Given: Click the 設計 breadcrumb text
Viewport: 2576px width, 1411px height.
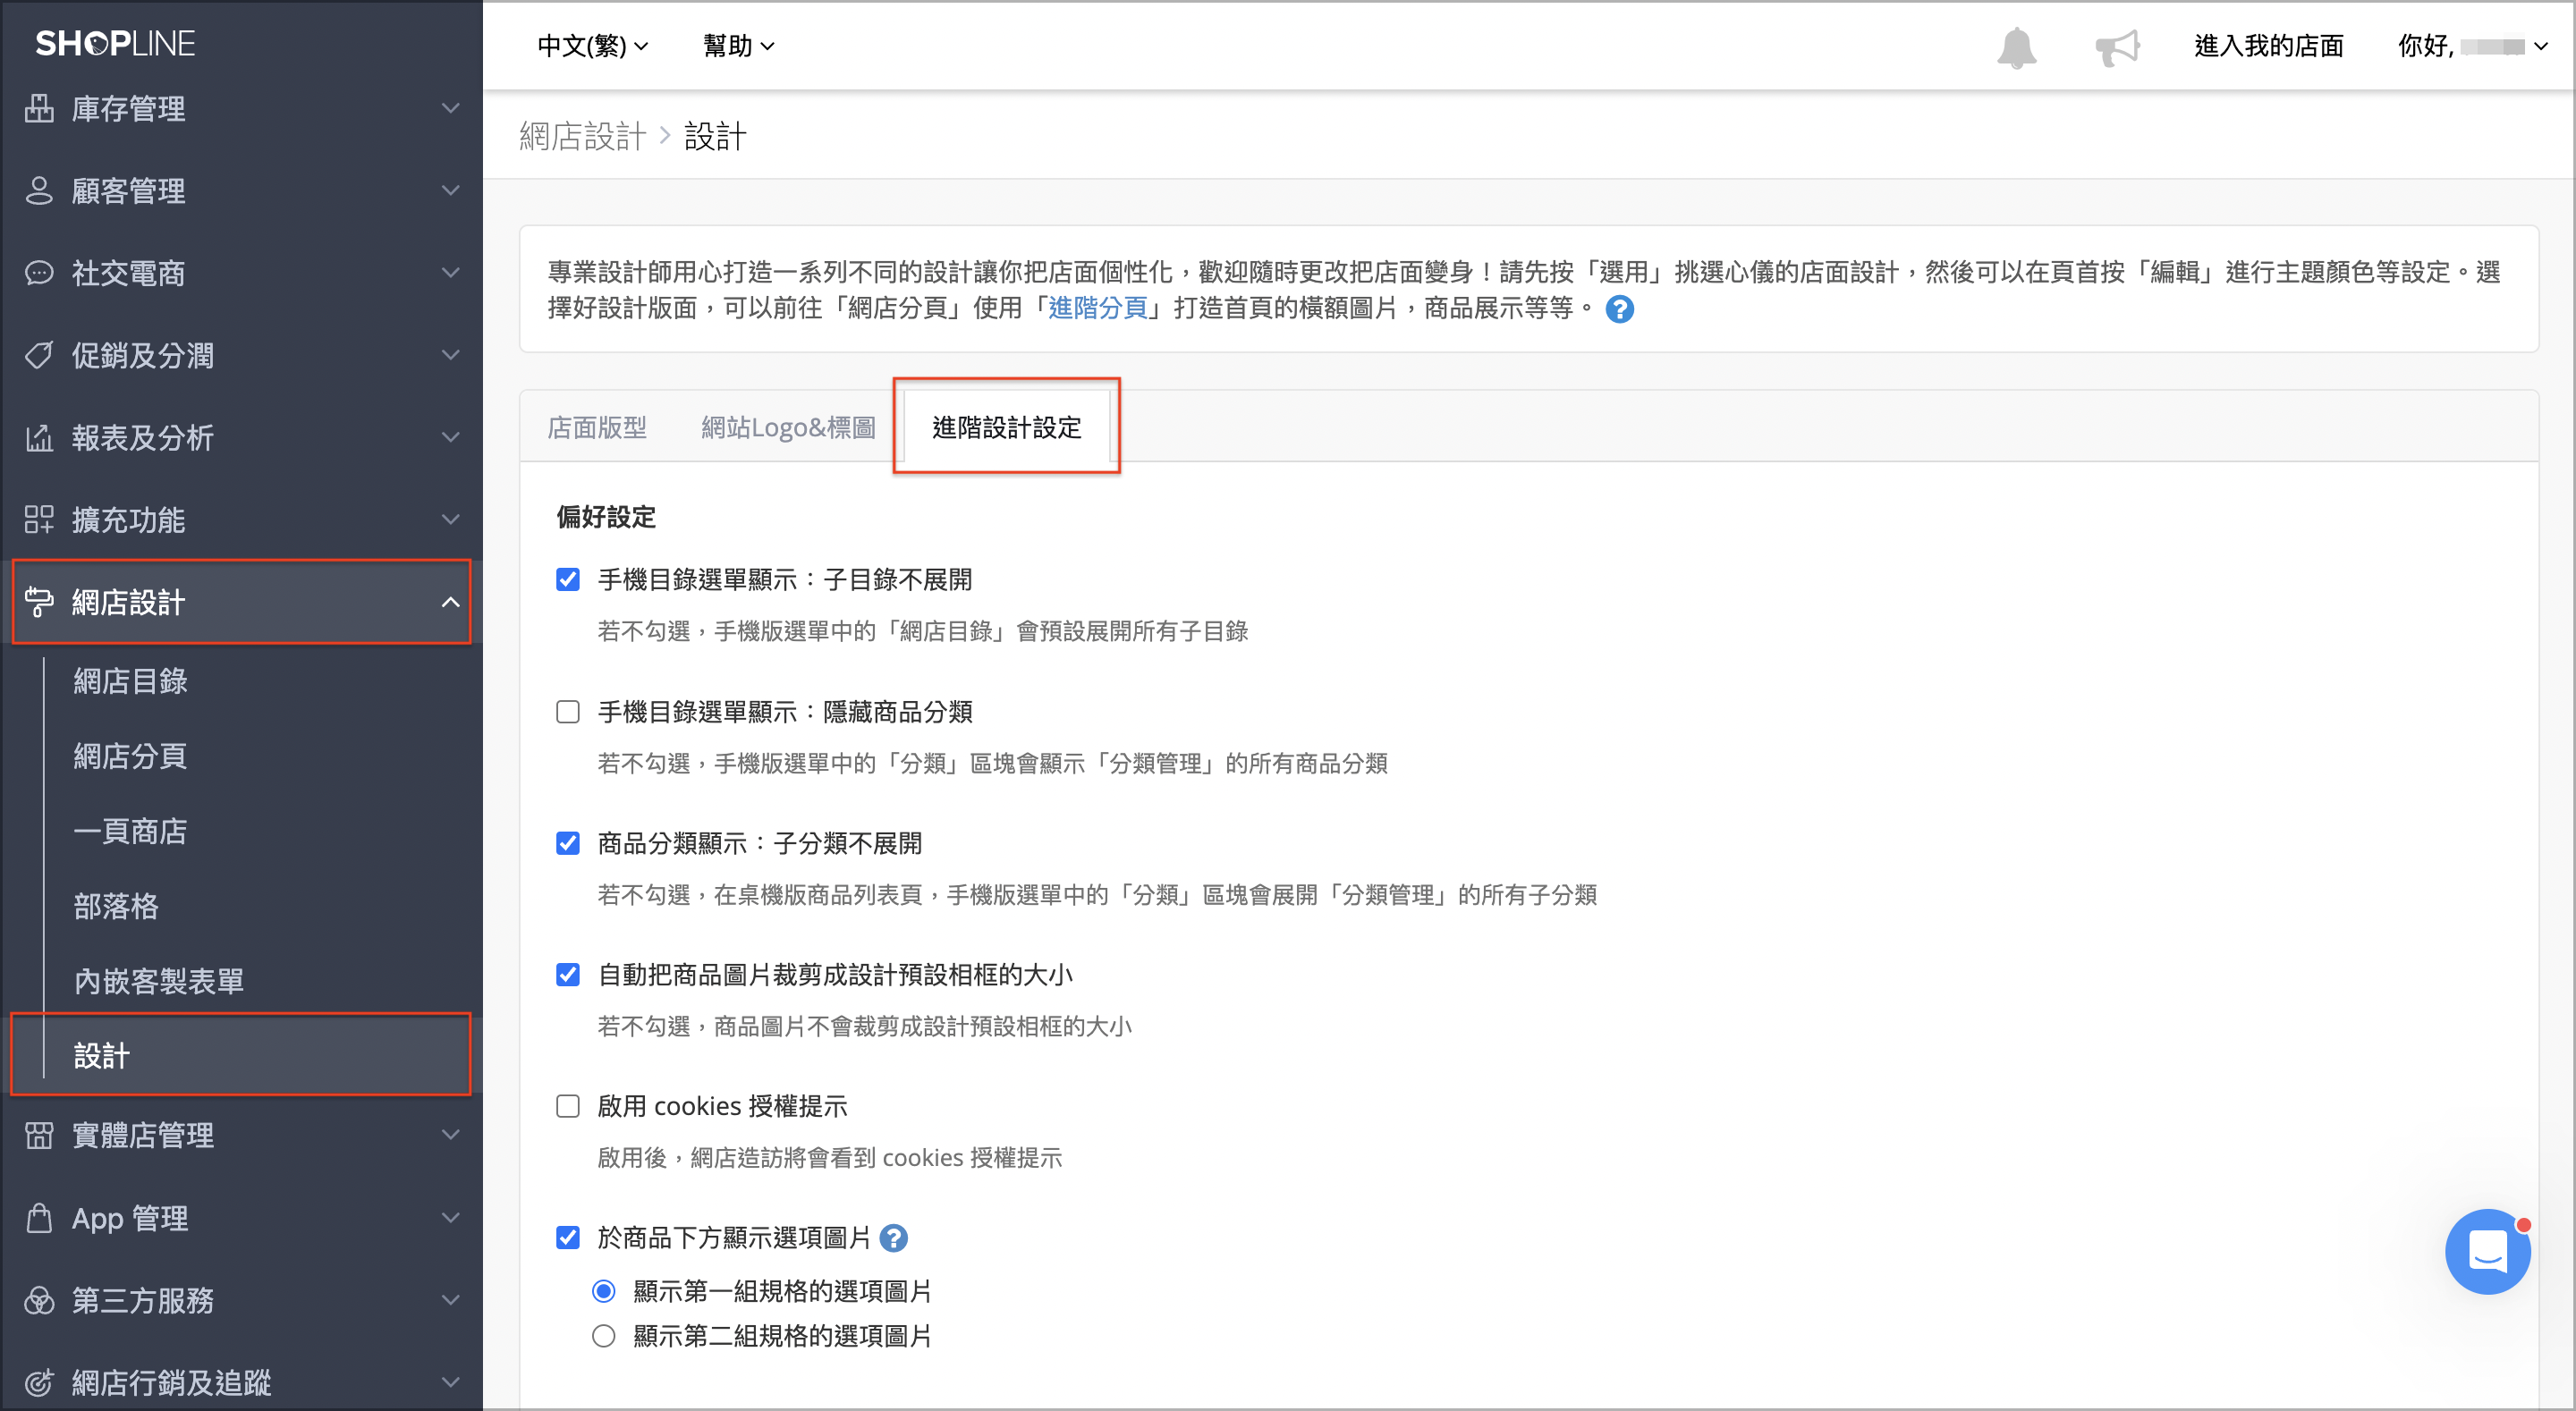Looking at the screenshot, I should click(715, 136).
